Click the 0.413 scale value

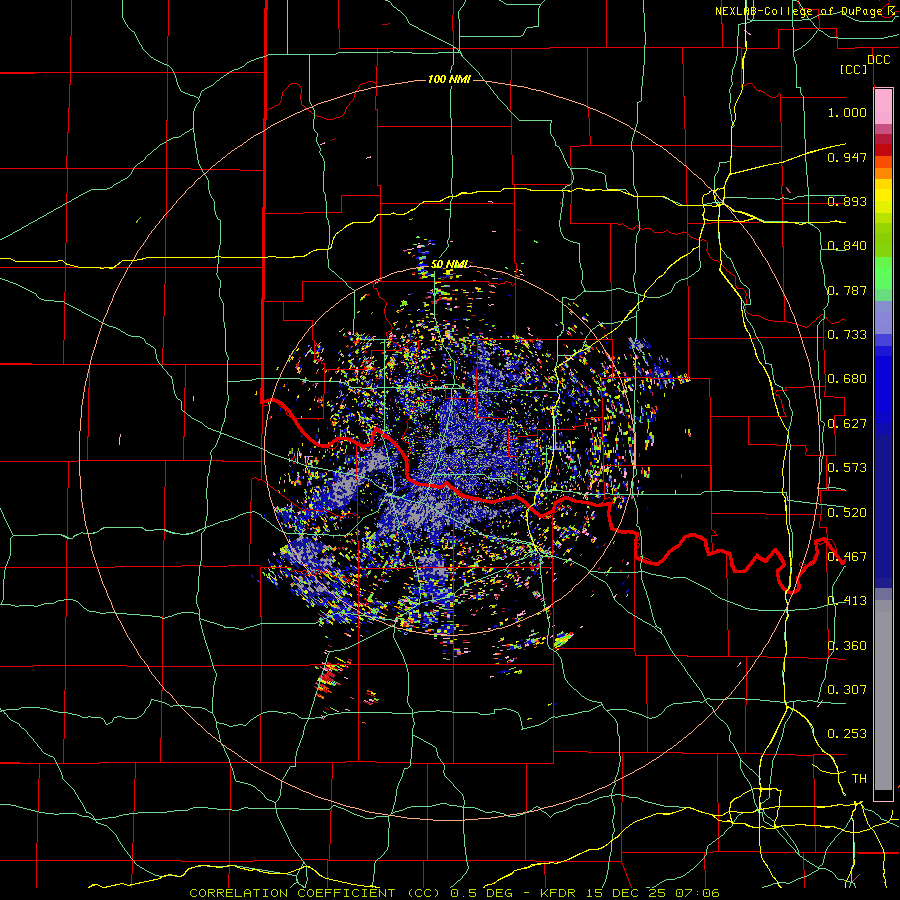click(847, 601)
